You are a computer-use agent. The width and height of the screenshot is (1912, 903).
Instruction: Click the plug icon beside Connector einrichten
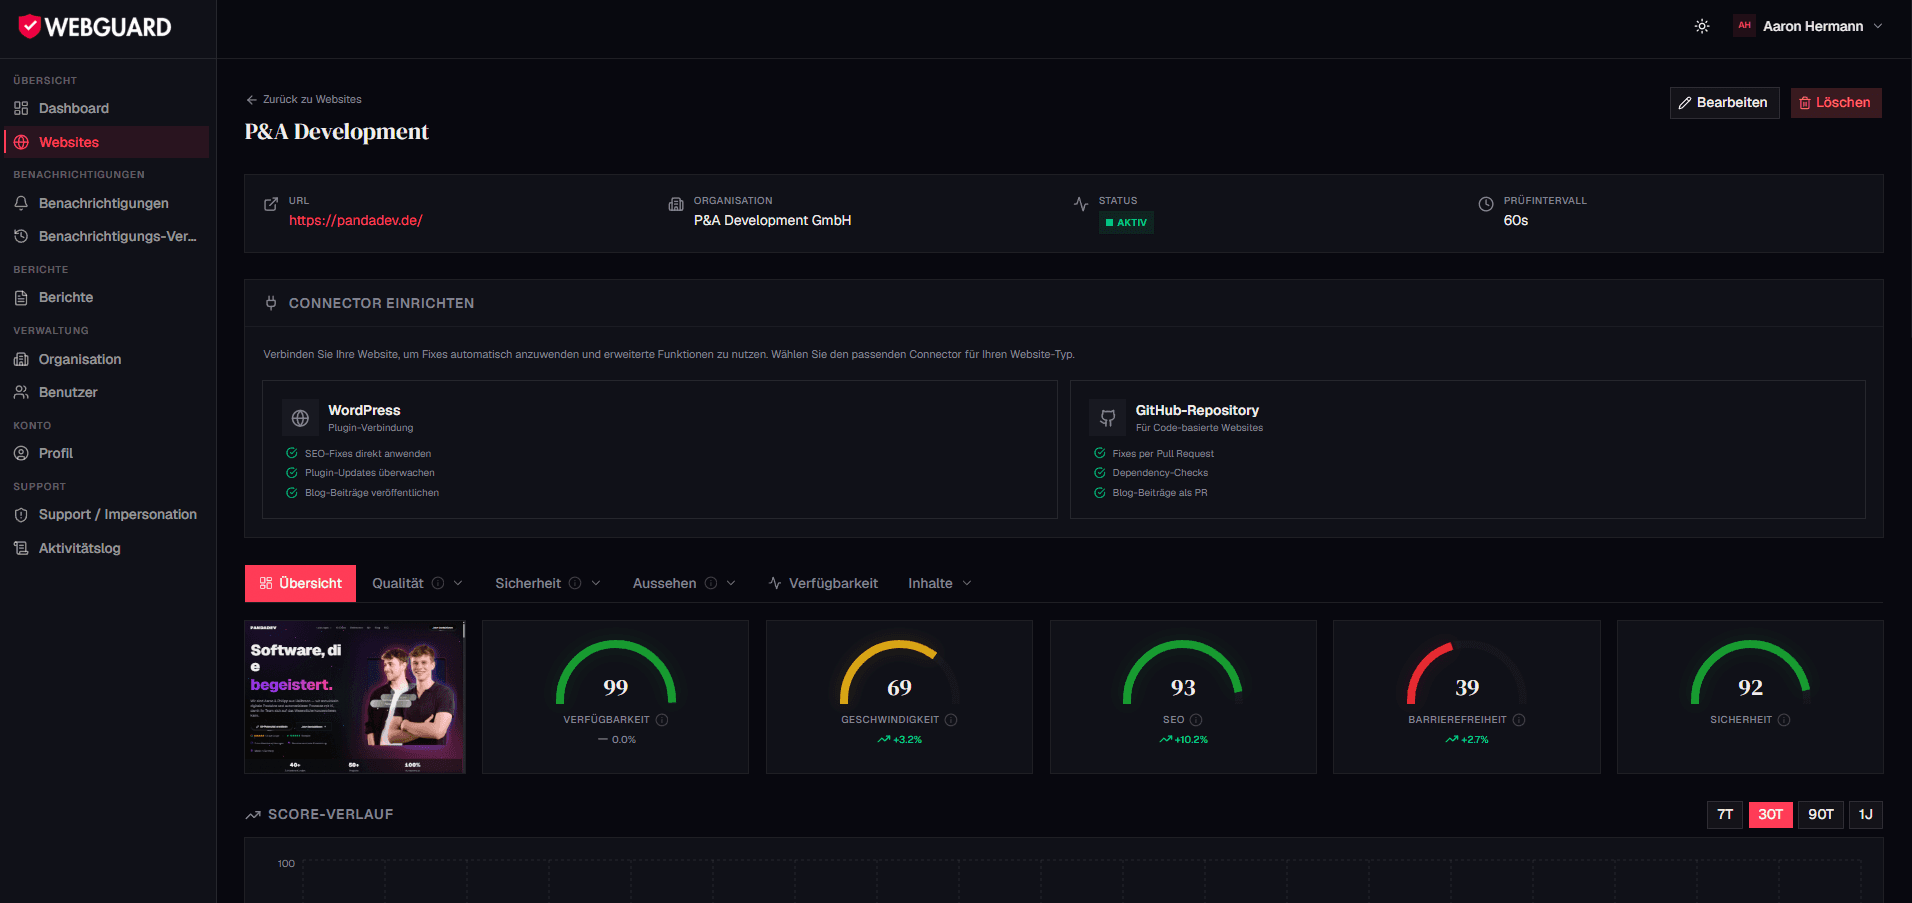coord(271,303)
